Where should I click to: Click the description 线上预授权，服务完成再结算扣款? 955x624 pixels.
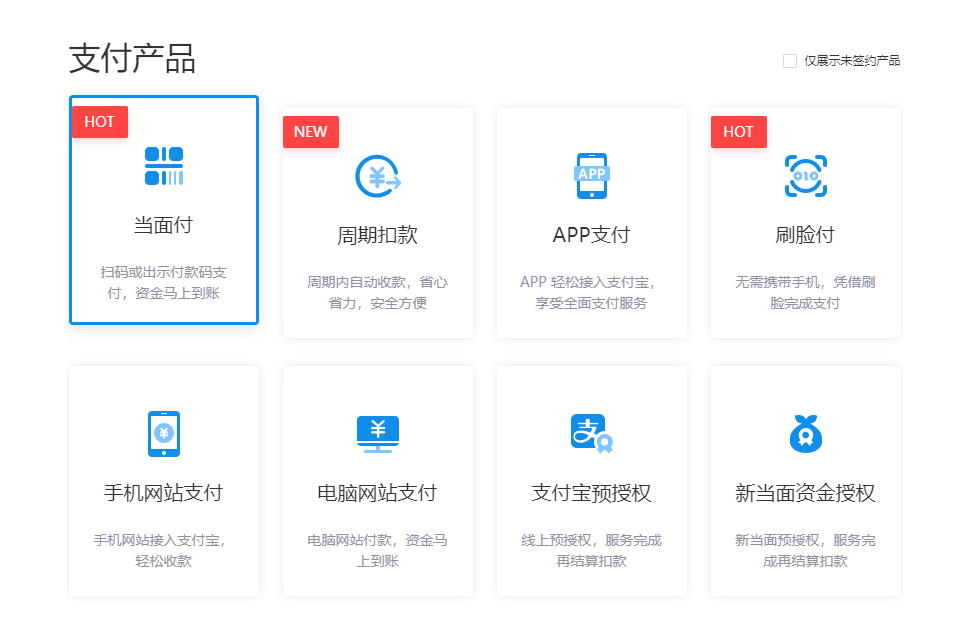point(591,550)
